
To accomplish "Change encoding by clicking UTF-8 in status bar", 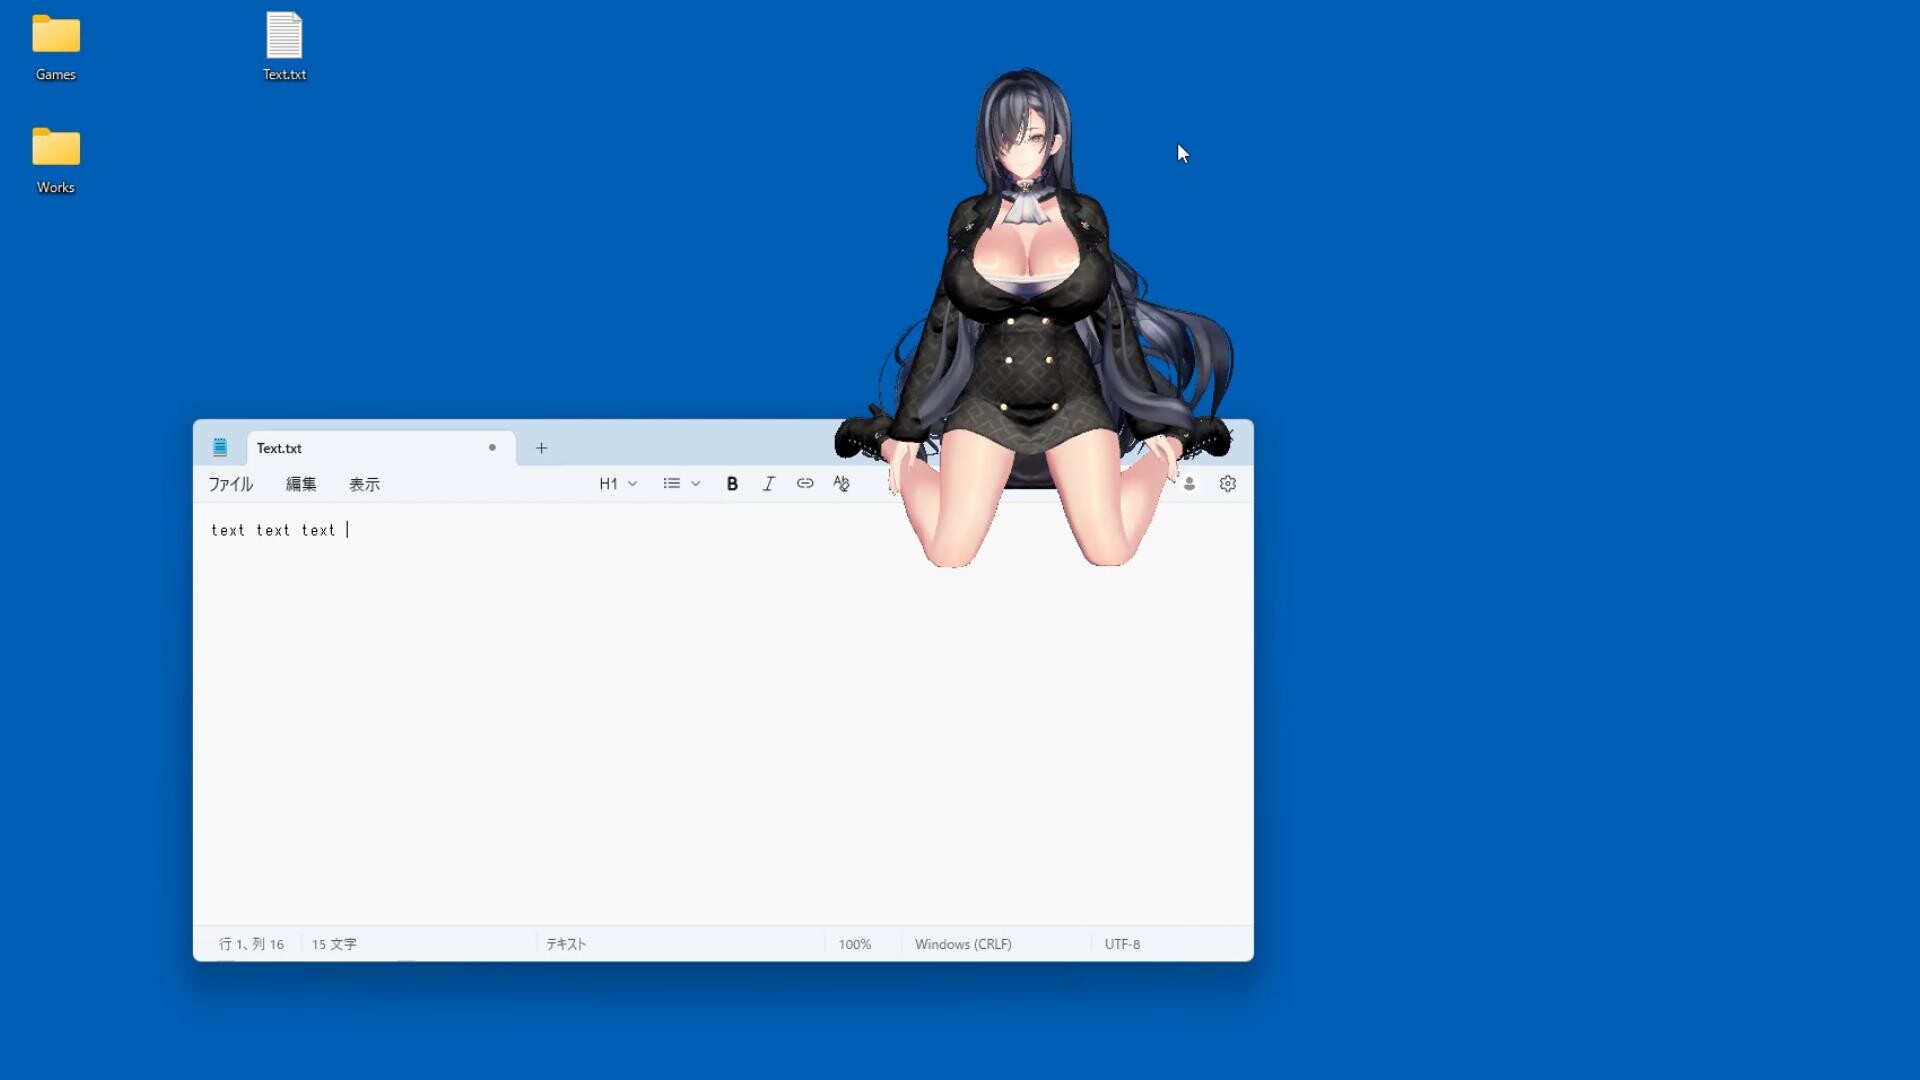I will click(1121, 943).
